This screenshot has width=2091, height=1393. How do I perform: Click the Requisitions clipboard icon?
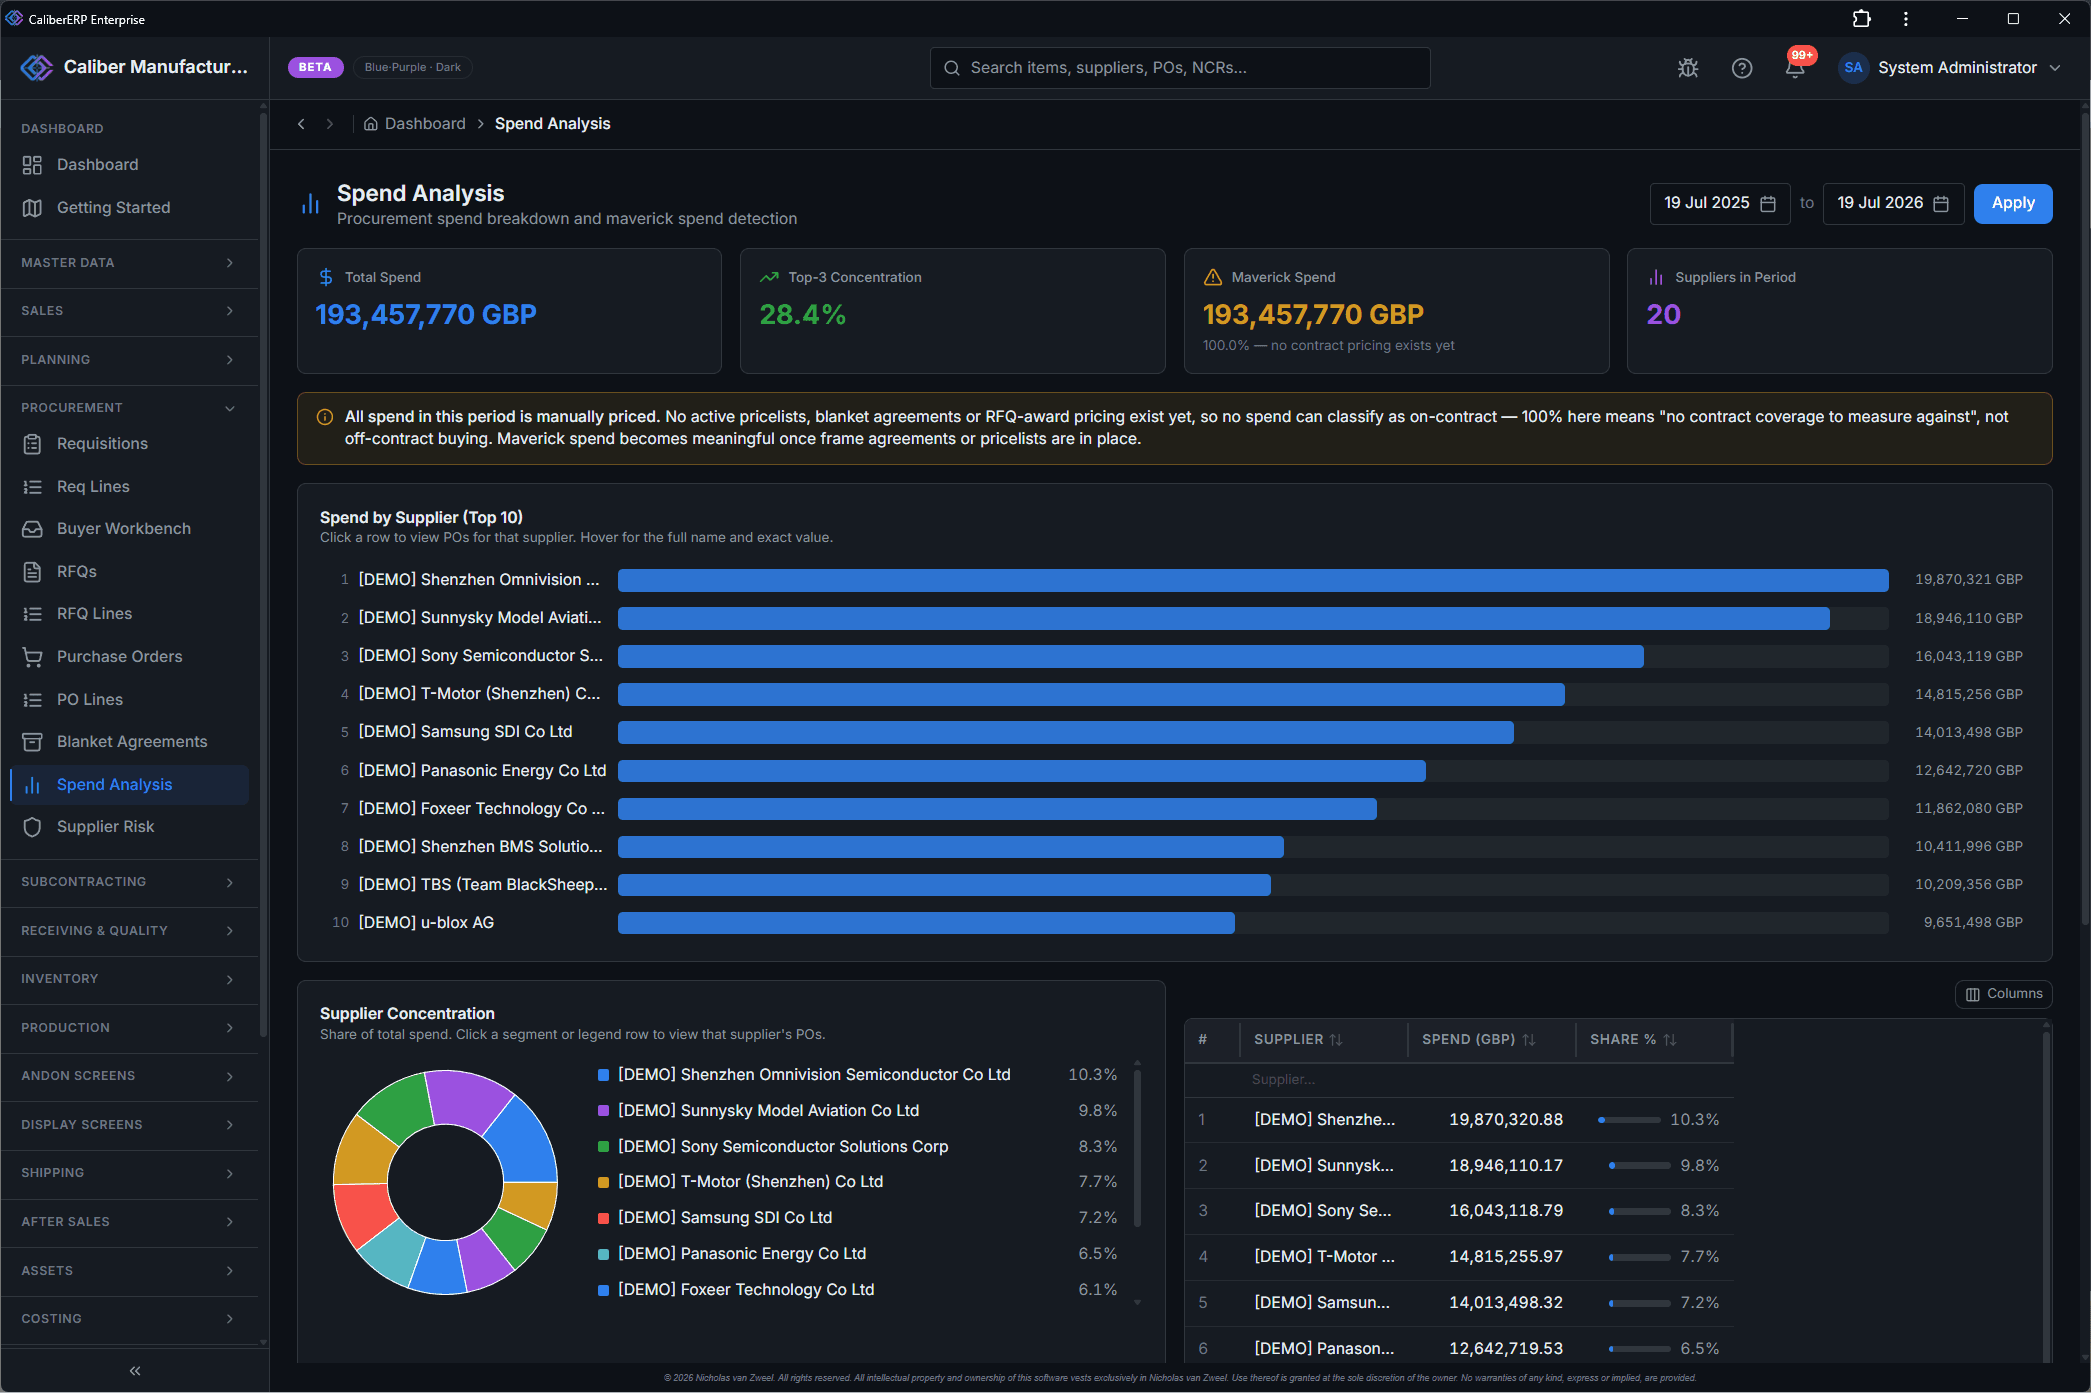click(x=32, y=444)
